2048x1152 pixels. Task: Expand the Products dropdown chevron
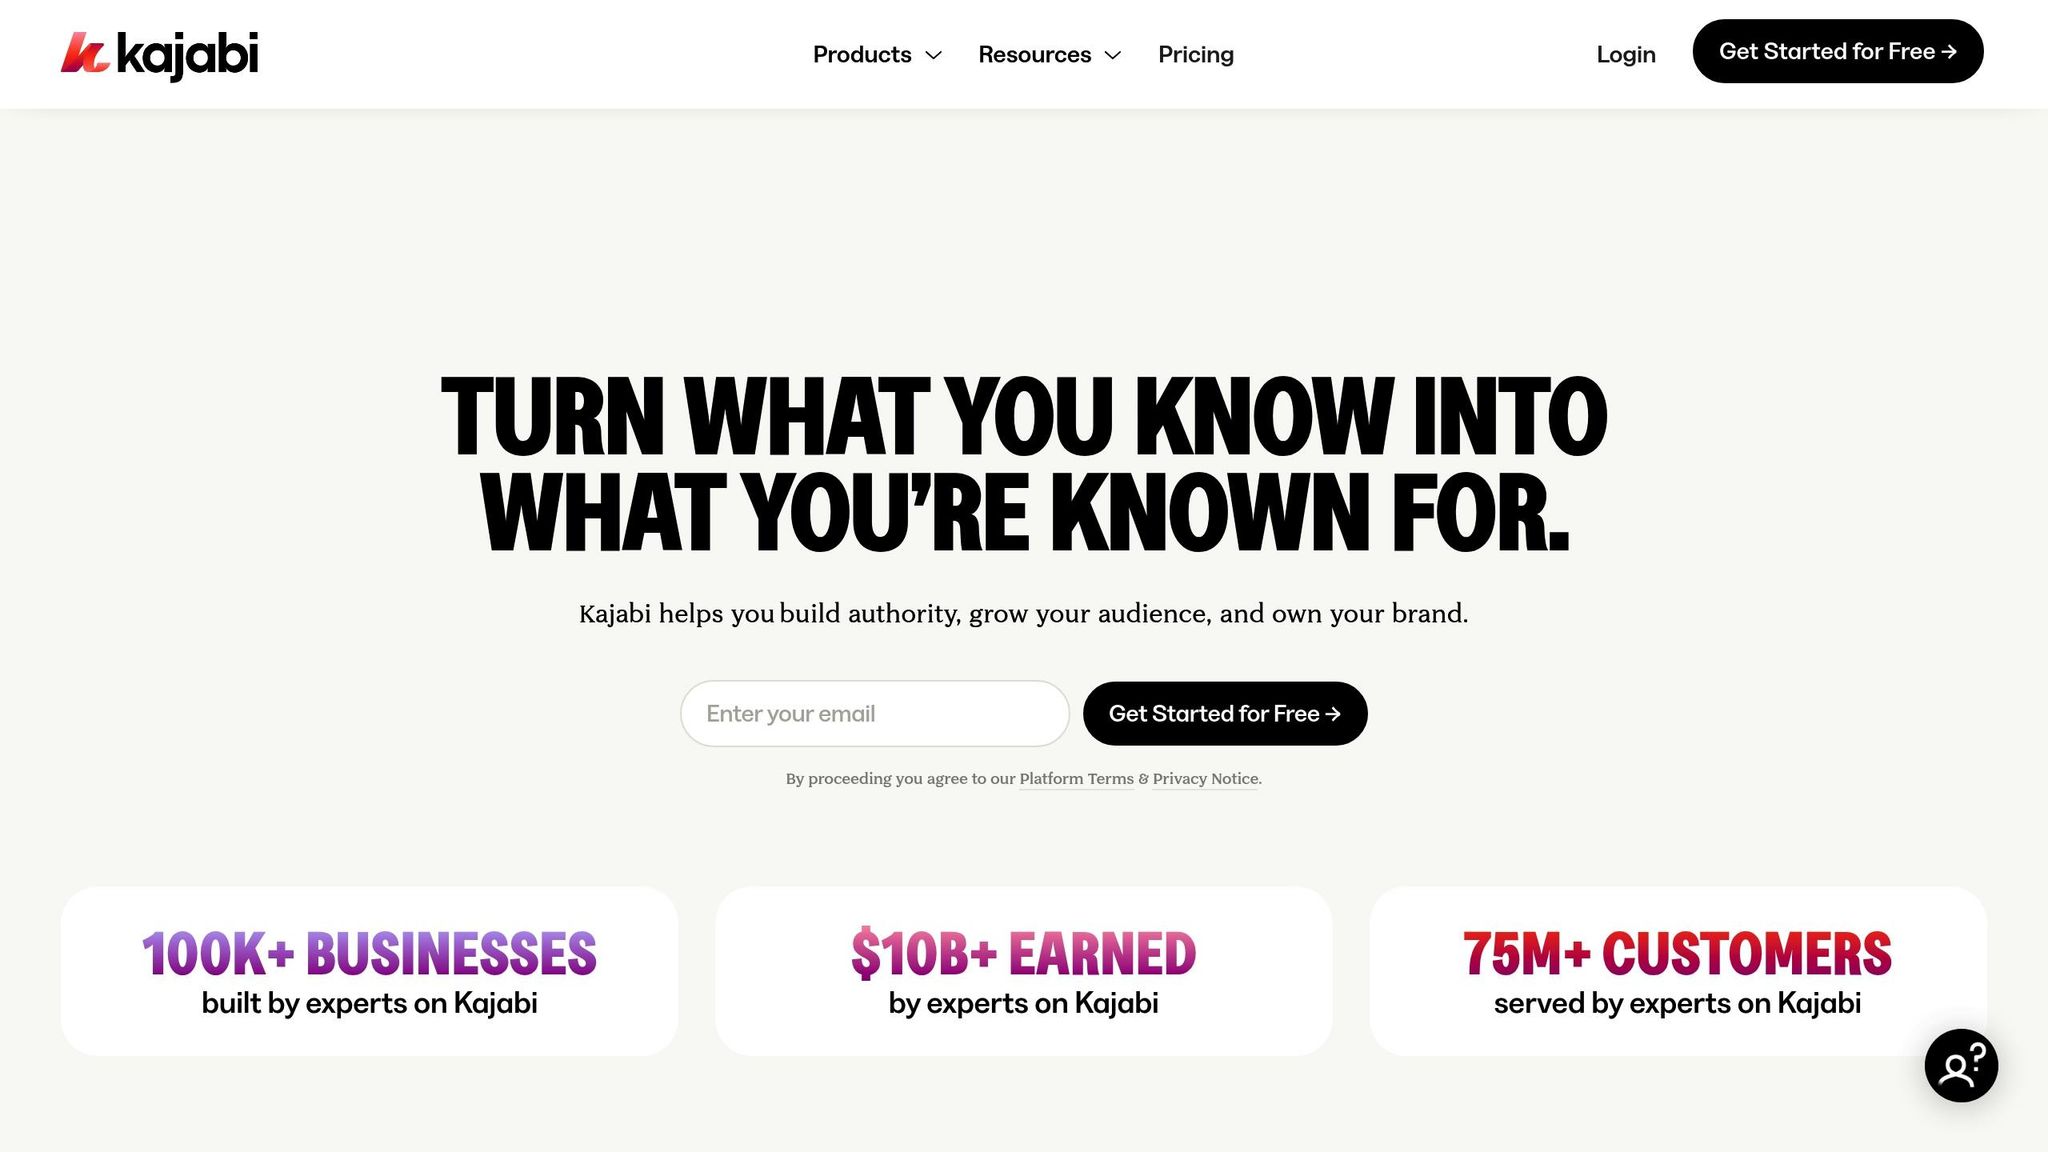point(934,55)
